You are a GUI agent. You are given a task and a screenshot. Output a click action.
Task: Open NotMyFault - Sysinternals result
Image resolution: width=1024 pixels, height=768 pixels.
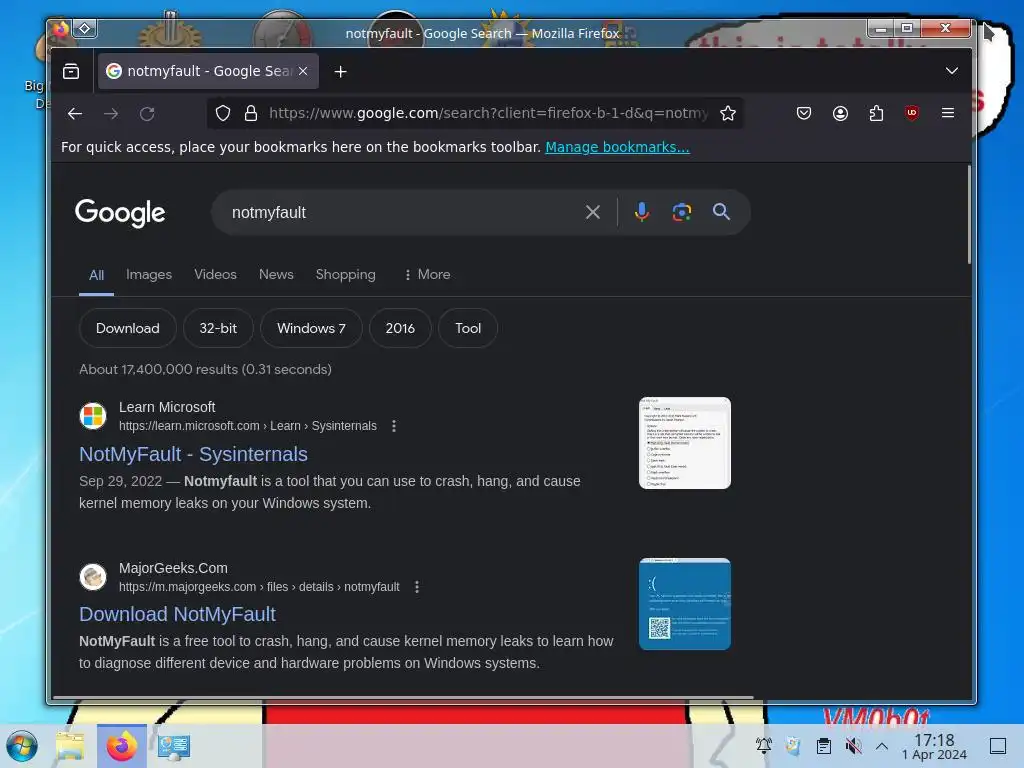[193, 454]
